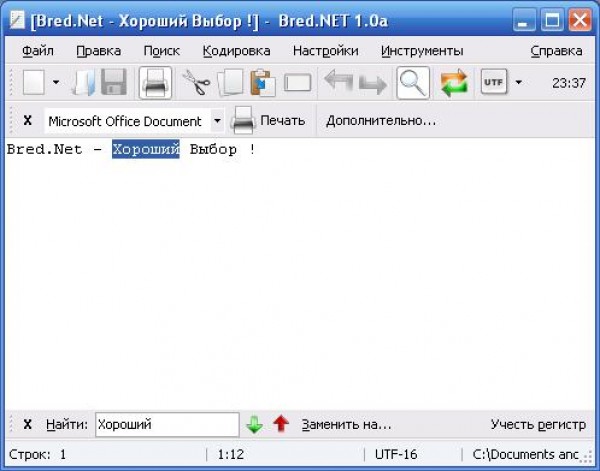Screen dimensions: 600x471
Task: Toggle the magnifier search icon
Action: (x=413, y=83)
